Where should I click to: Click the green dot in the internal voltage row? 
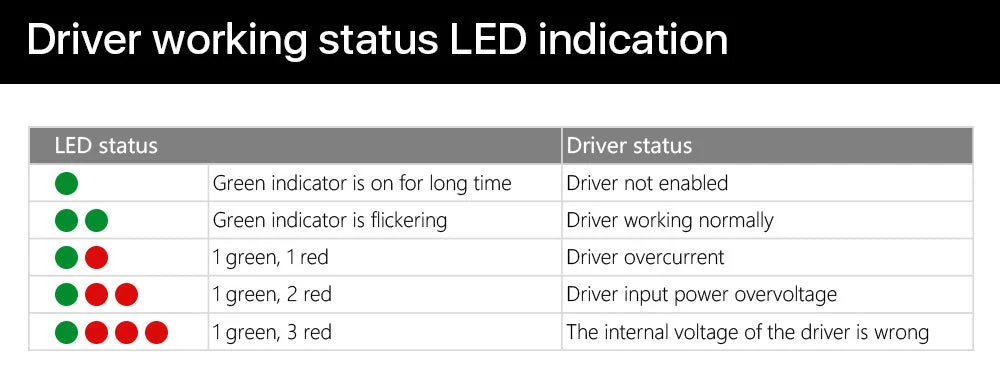tap(66, 332)
